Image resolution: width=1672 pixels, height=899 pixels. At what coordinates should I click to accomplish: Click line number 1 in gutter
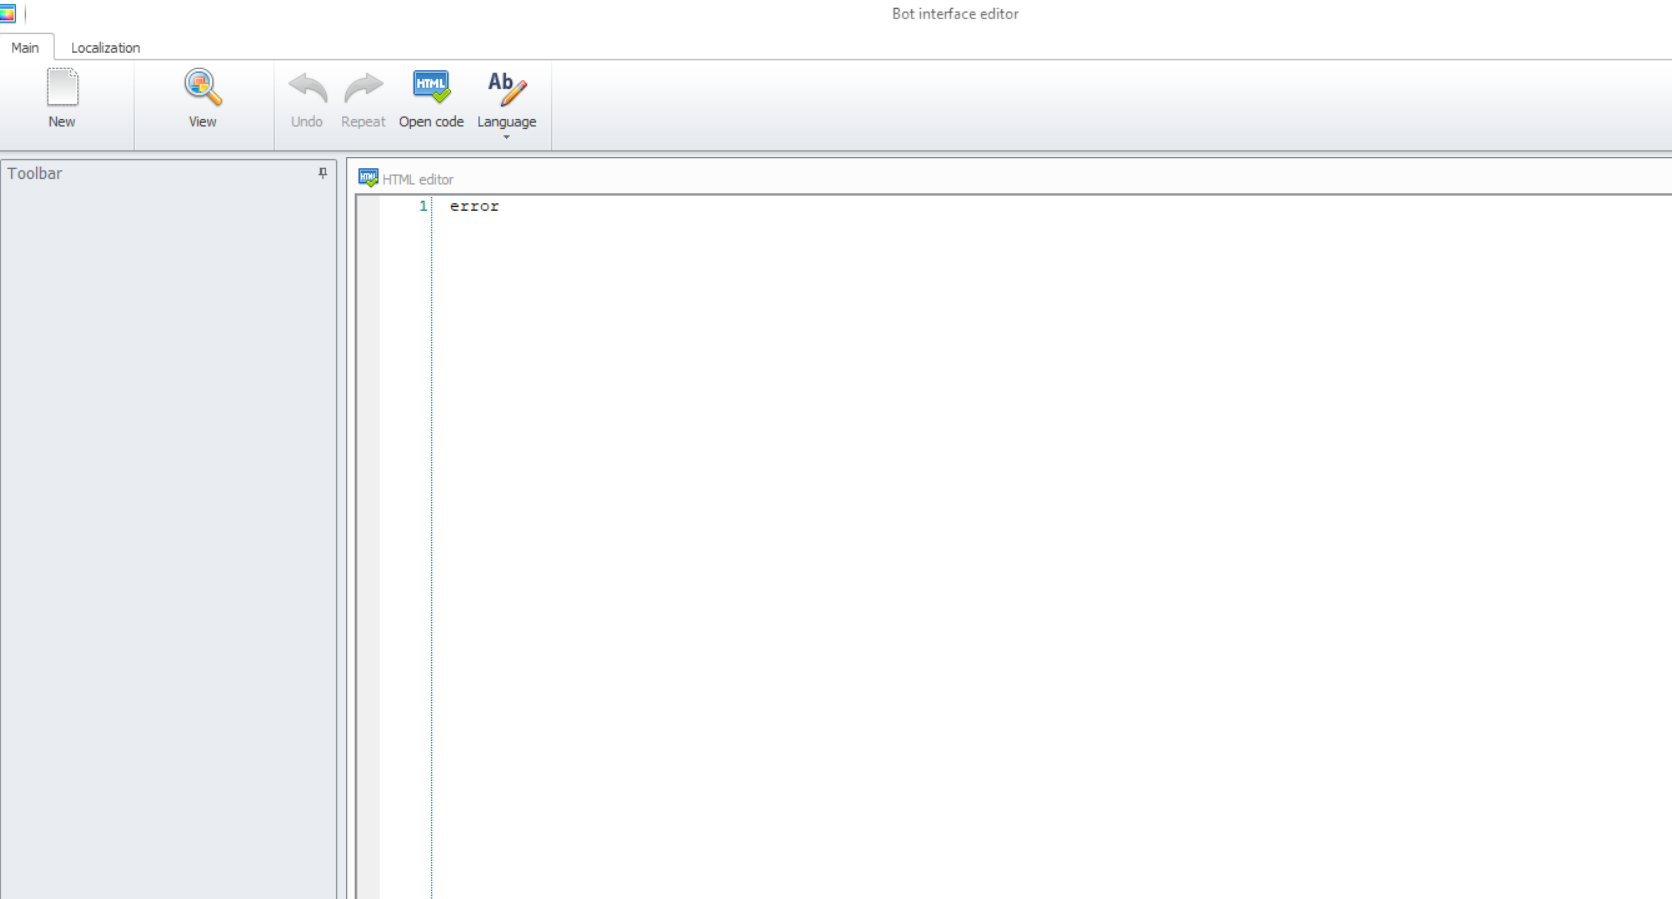[x=423, y=206]
